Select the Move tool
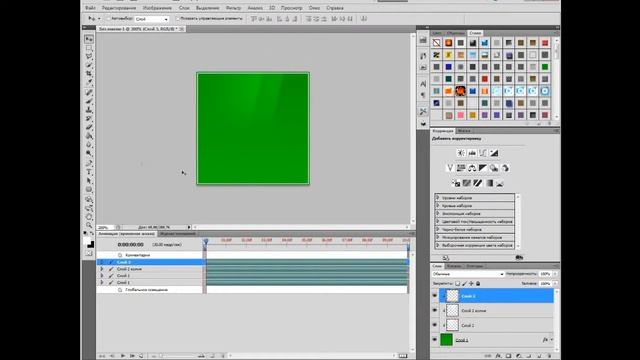This screenshot has width=640, height=360. (x=89, y=39)
